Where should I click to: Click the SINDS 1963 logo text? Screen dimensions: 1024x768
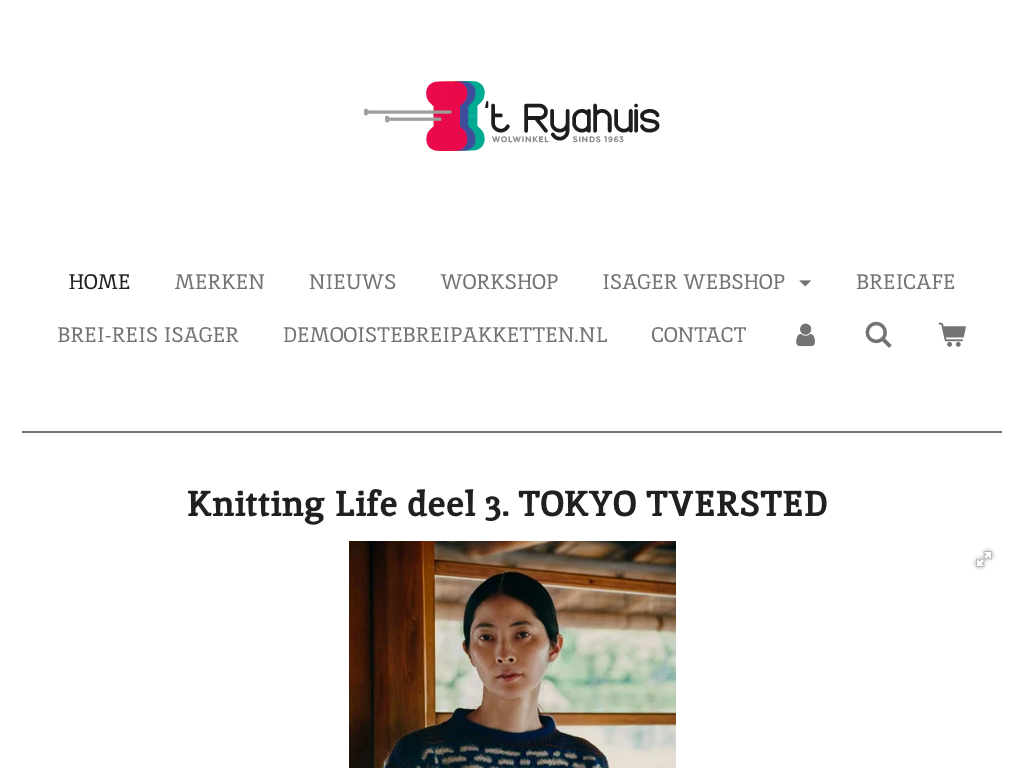click(598, 139)
